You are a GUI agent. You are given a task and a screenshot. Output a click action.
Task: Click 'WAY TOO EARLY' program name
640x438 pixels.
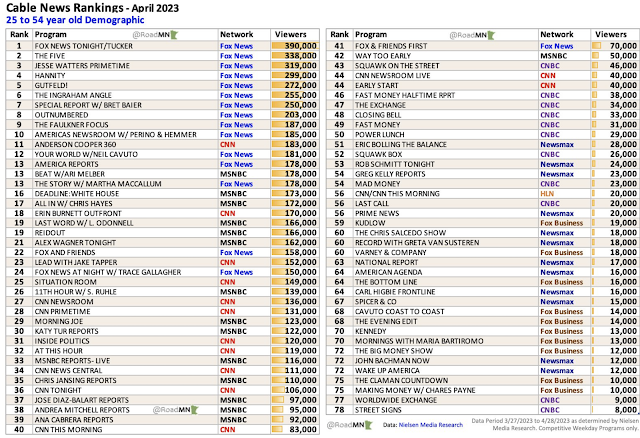pos(383,56)
